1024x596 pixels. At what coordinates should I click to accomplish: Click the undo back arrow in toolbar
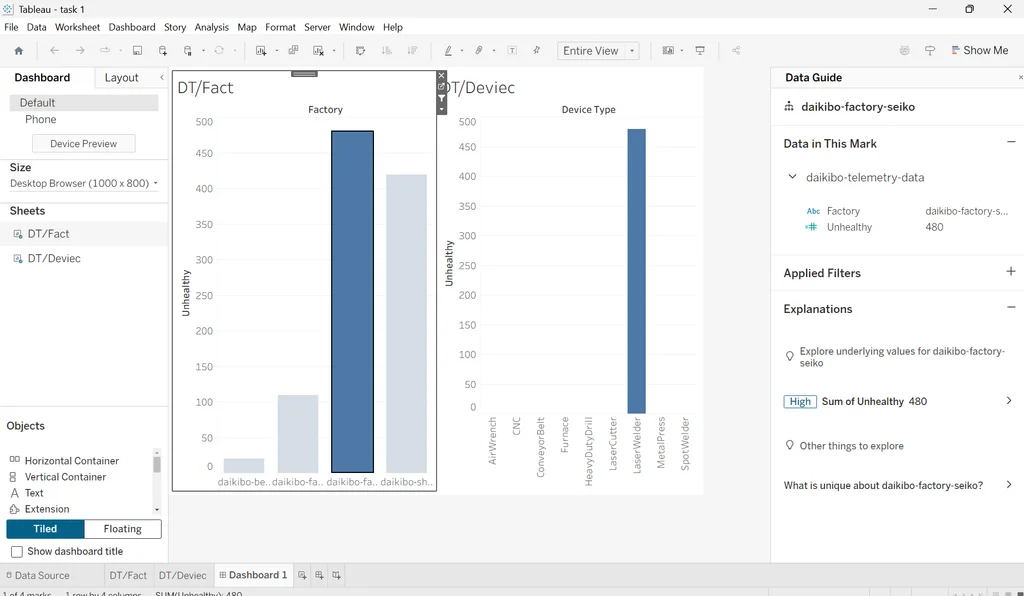coord(54,50)
